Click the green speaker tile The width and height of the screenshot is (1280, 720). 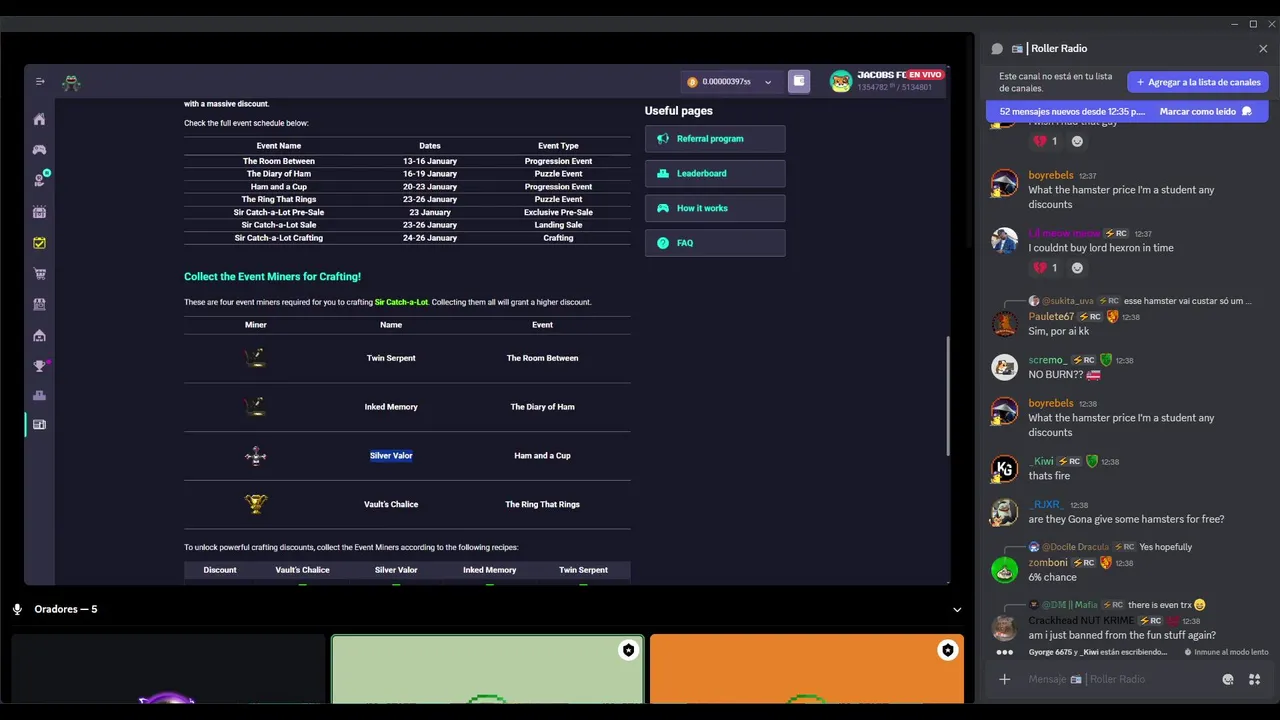(488, 668)
